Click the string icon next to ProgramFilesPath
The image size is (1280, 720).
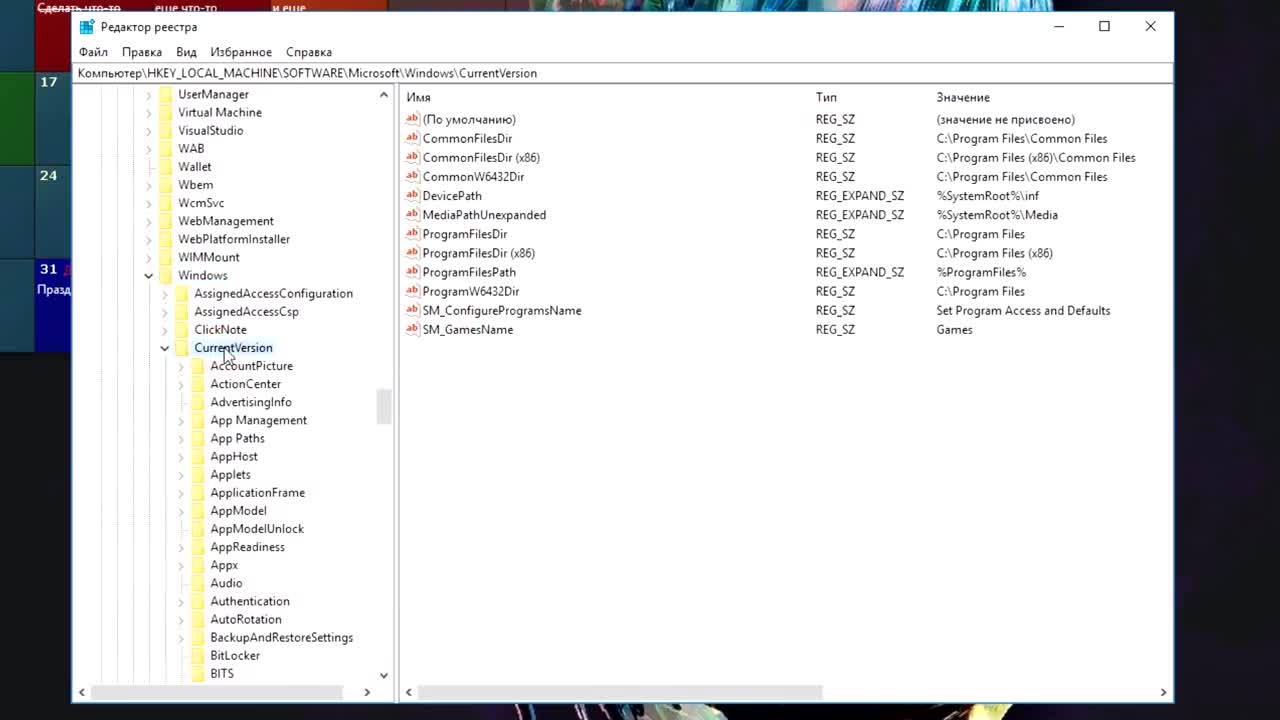coord(412,272)
